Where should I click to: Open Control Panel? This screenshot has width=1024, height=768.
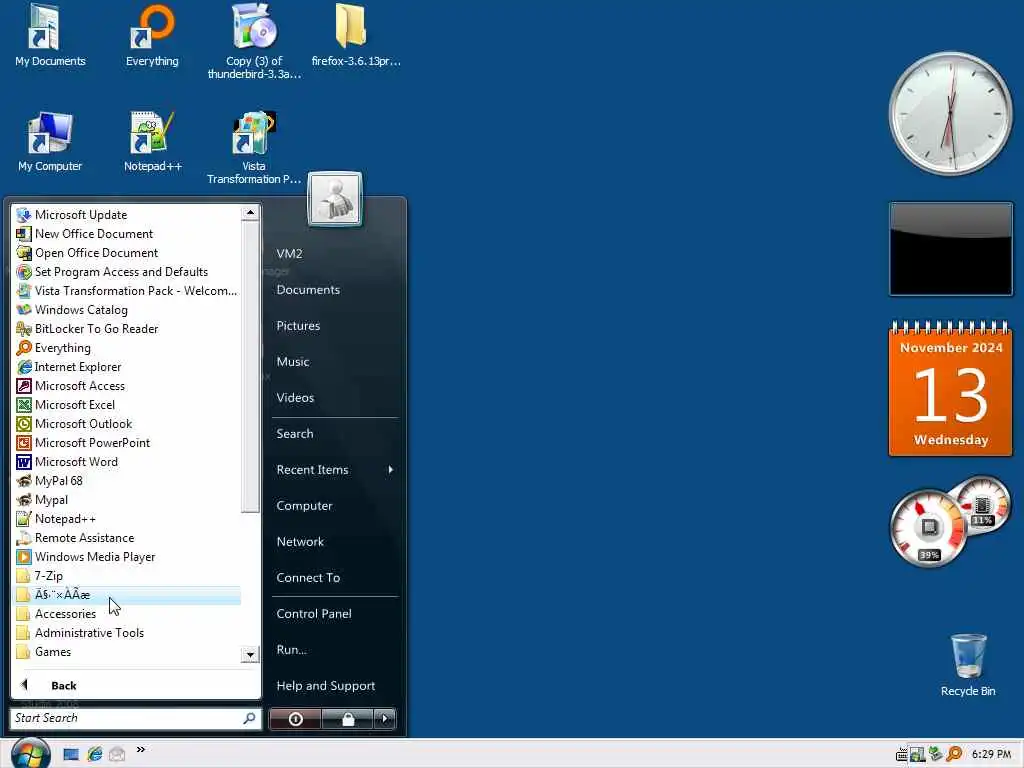tap(313, 613)
